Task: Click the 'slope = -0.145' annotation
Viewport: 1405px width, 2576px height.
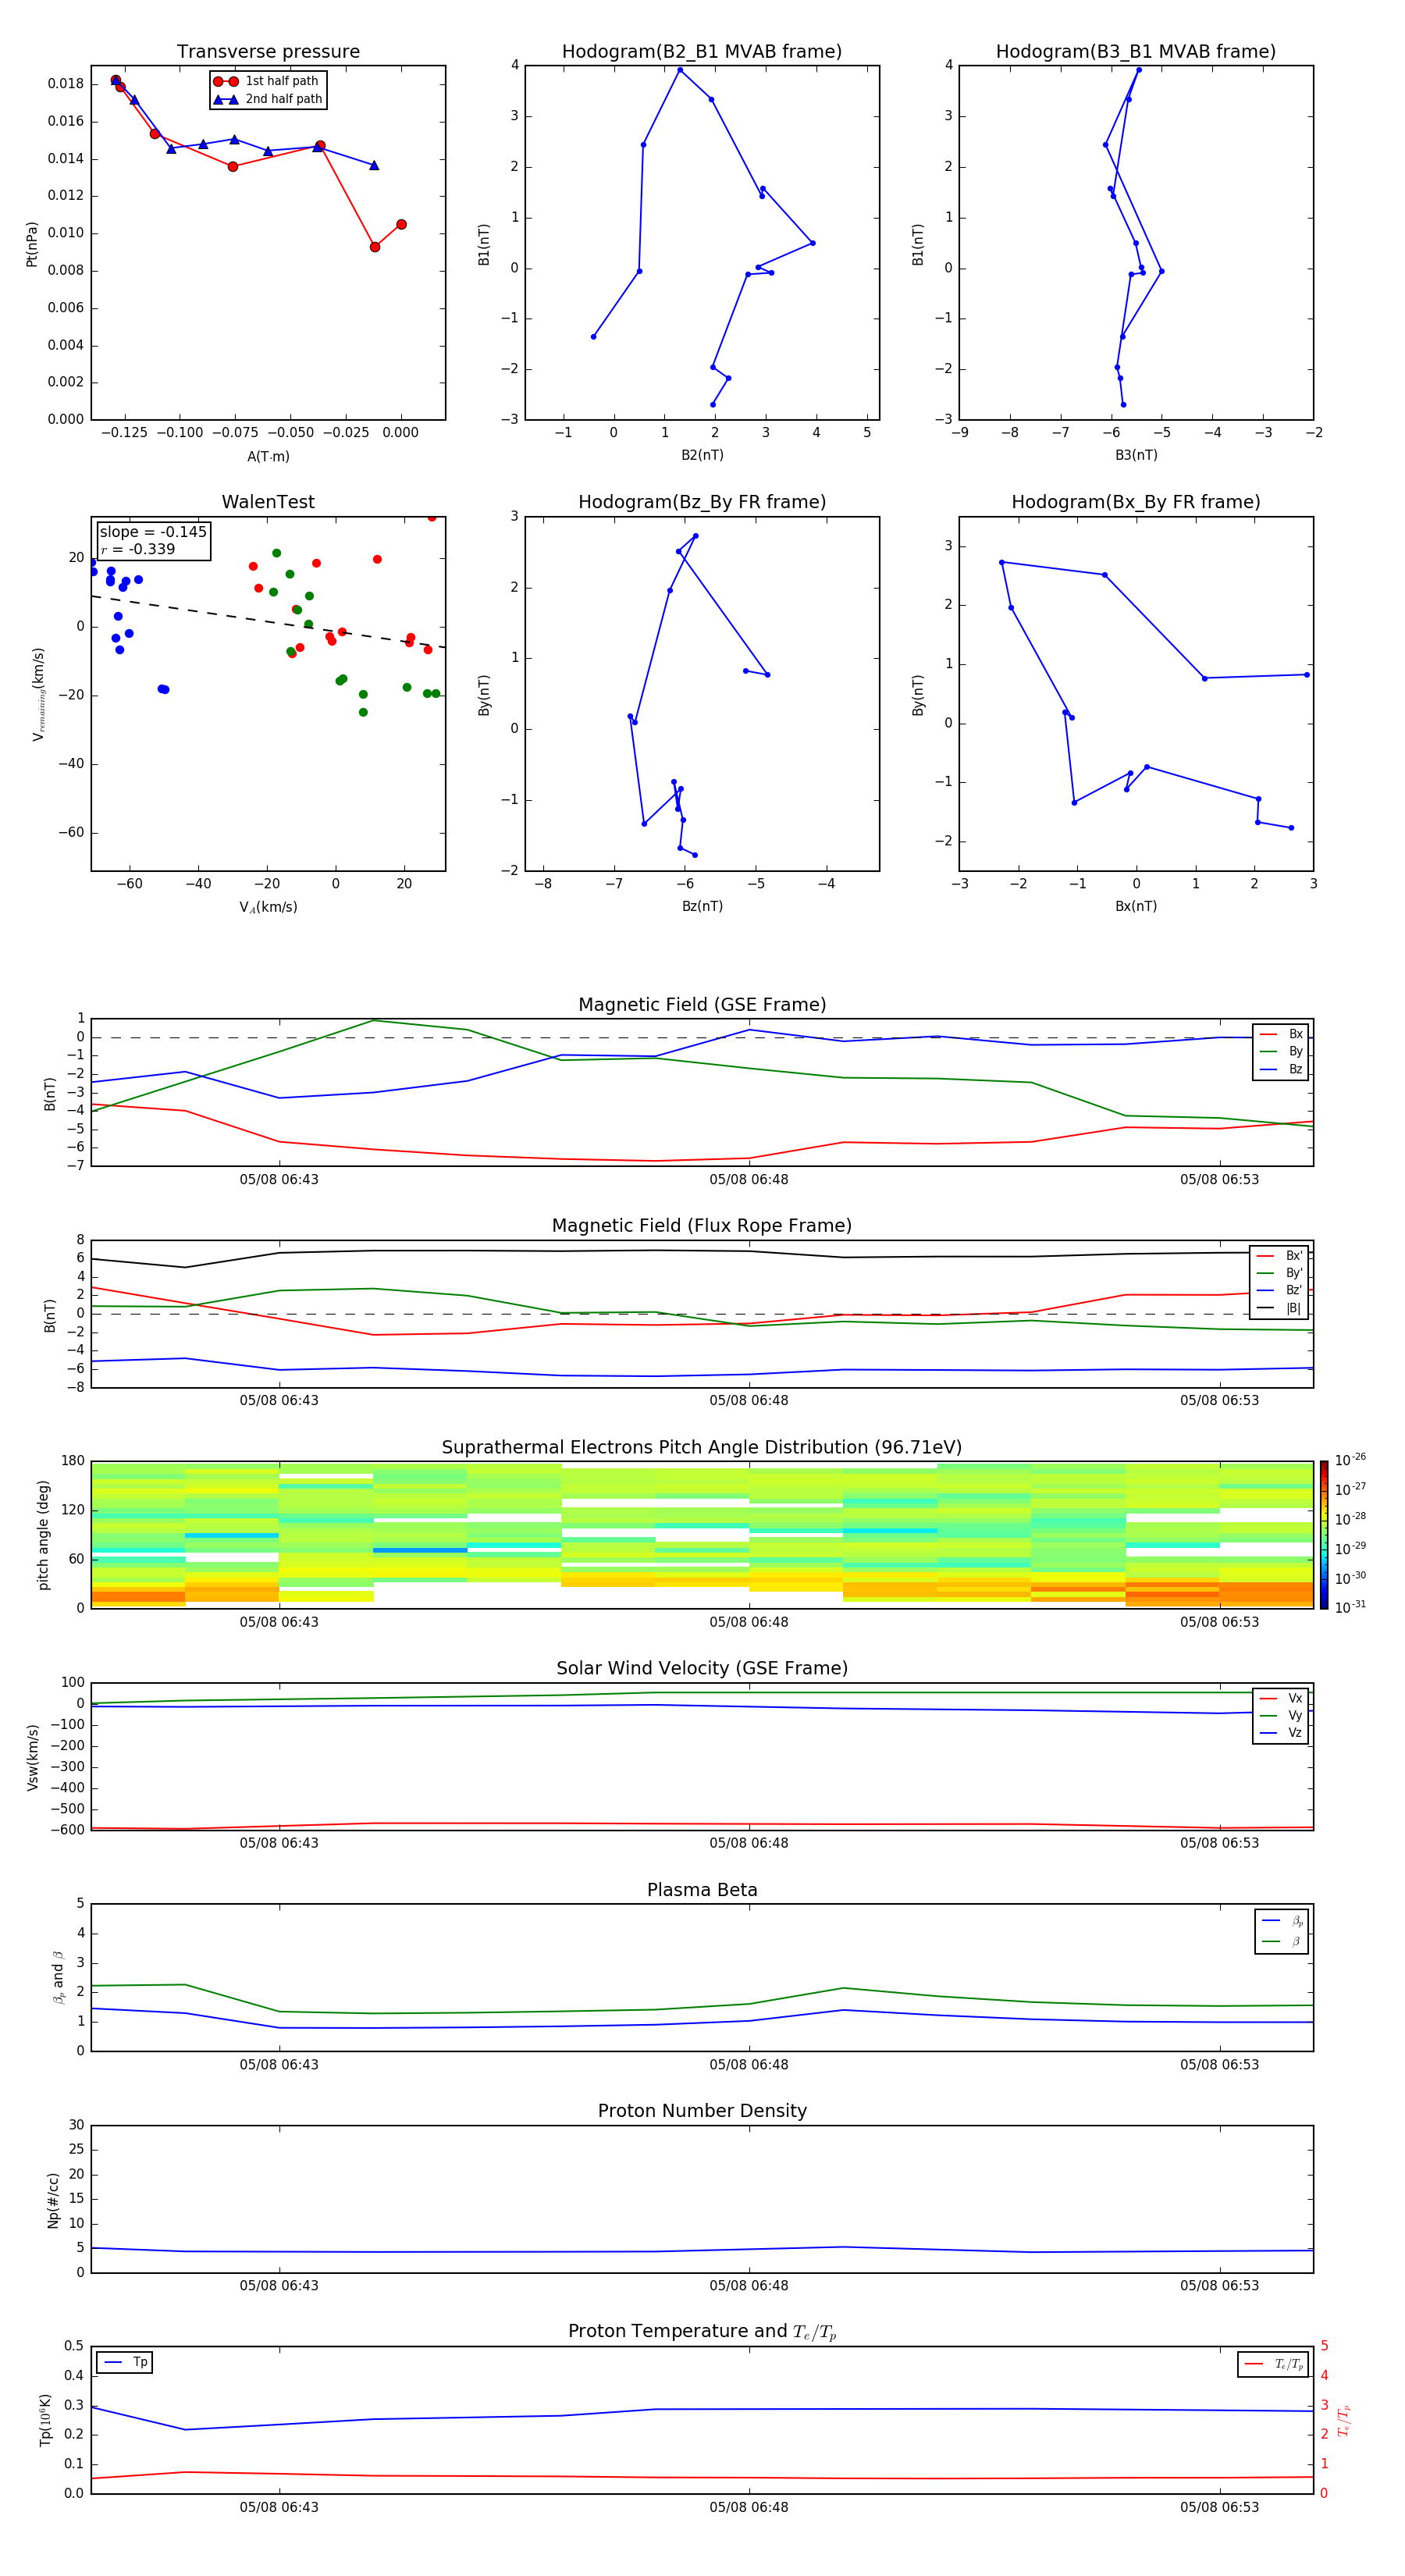Action: coord(153,532)
